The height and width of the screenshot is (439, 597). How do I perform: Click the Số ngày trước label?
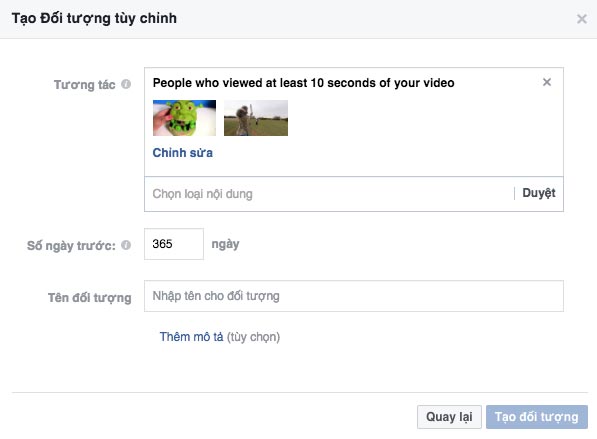[71, 246]
